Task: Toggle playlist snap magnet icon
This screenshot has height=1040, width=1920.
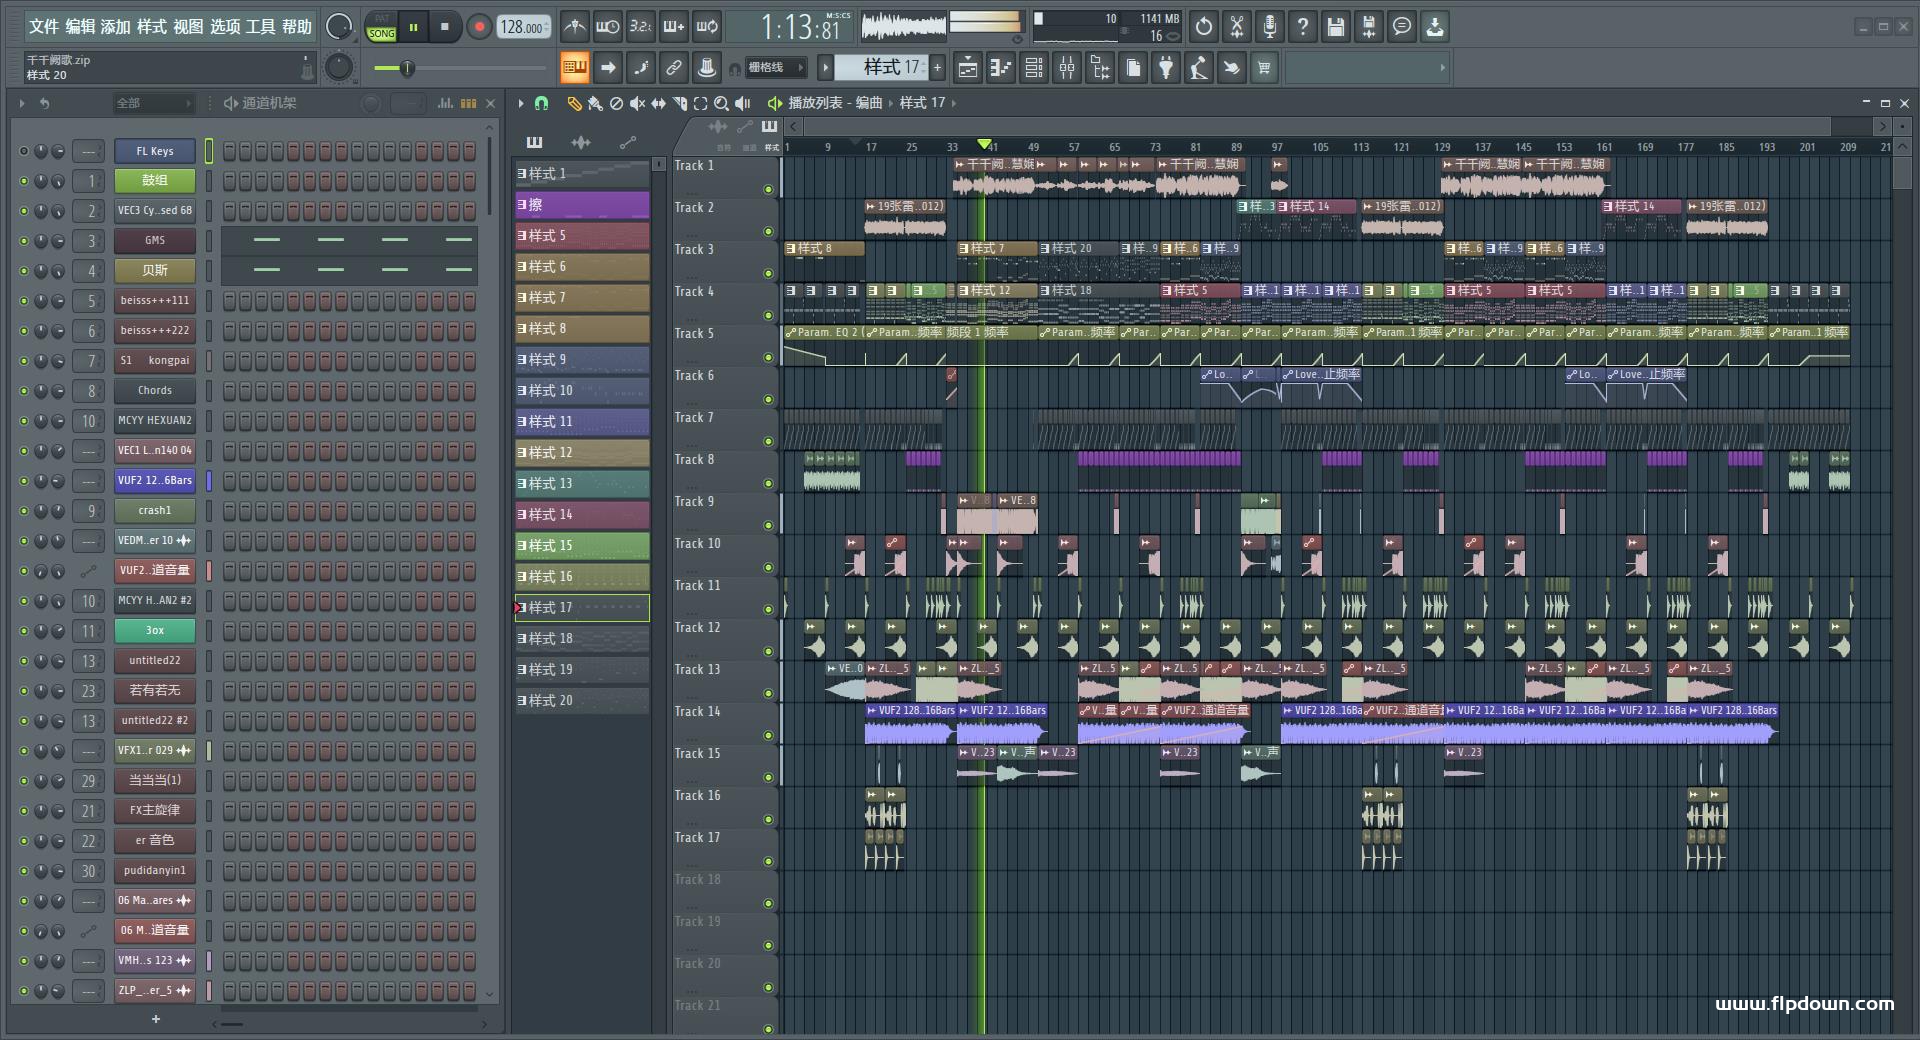Action: 541,103
